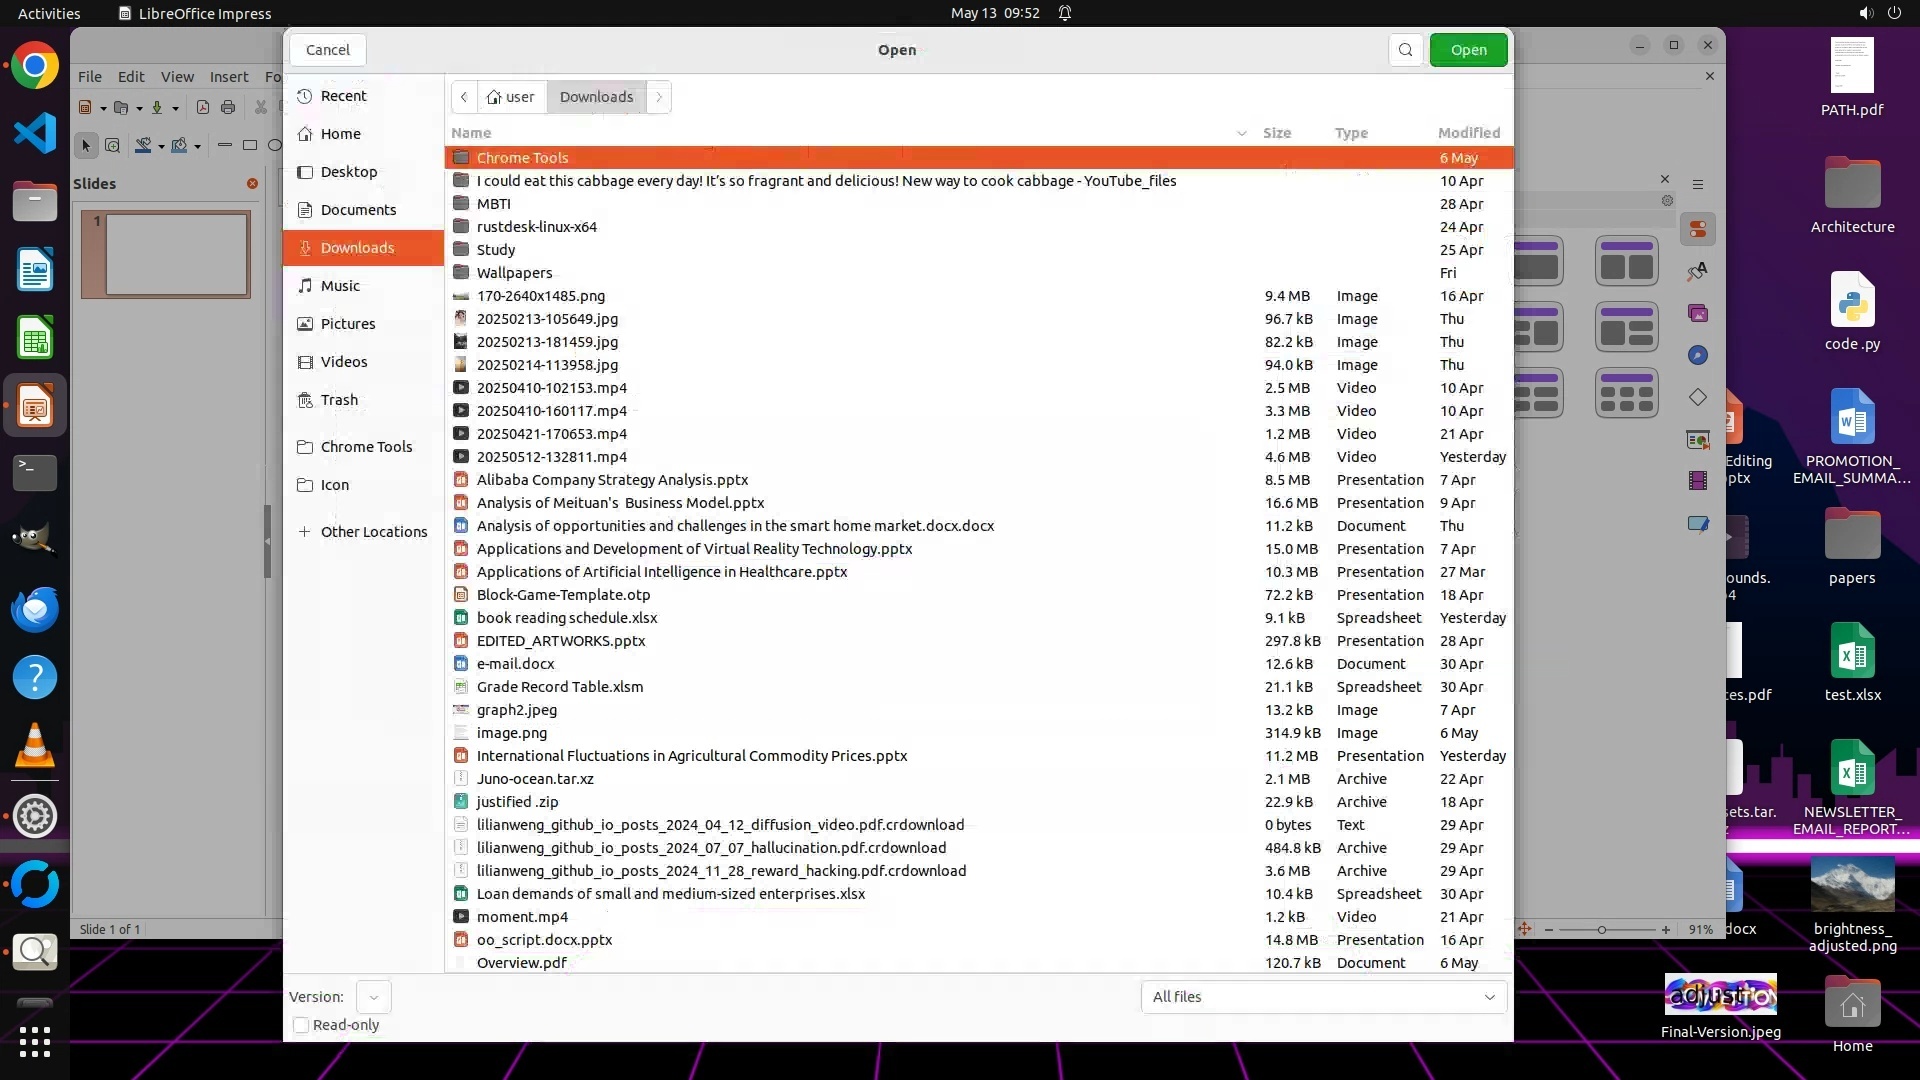Click path-back arrow in breadcrumb bar
1920x1080 pixels.
(464, 97)
